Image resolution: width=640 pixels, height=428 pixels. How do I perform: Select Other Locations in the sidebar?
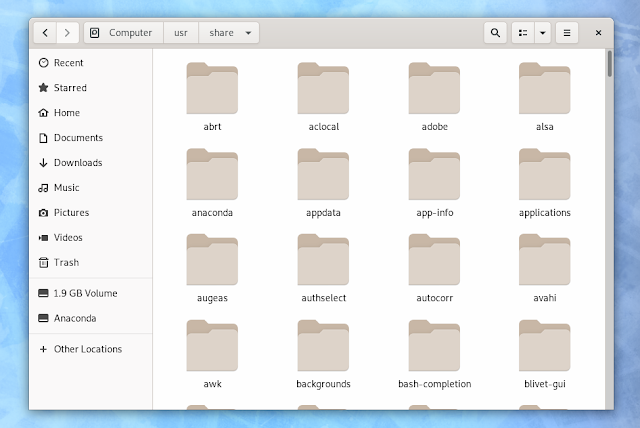87,350
